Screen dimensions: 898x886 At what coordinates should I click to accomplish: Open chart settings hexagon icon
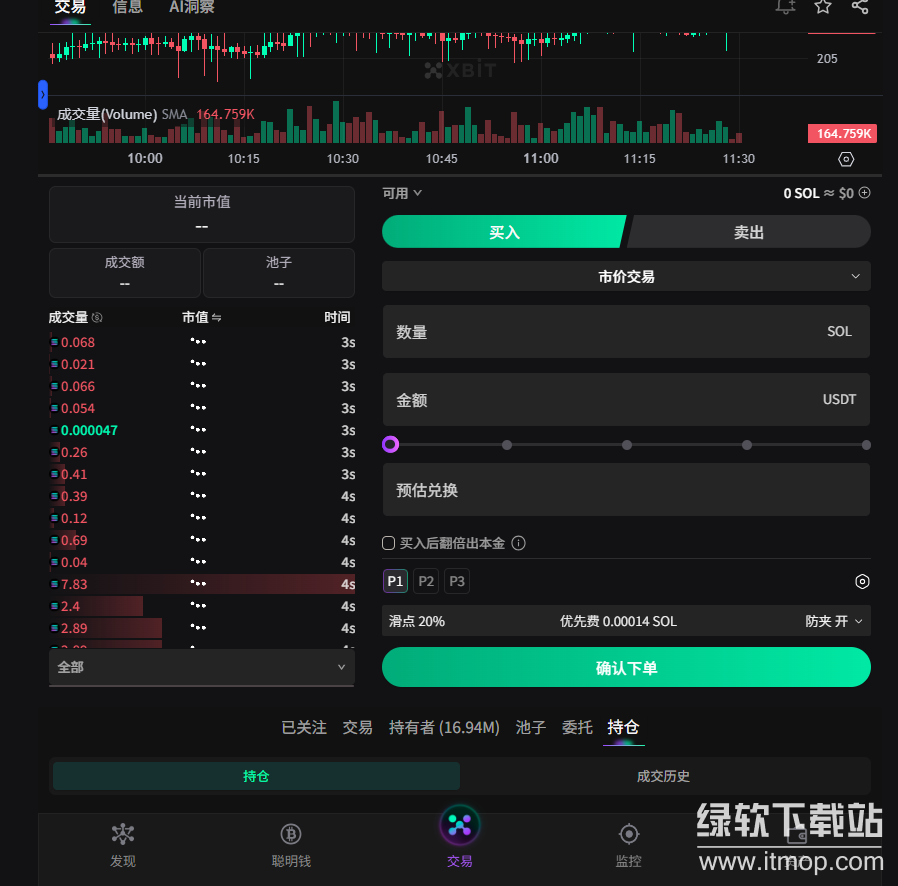(846, 160)
